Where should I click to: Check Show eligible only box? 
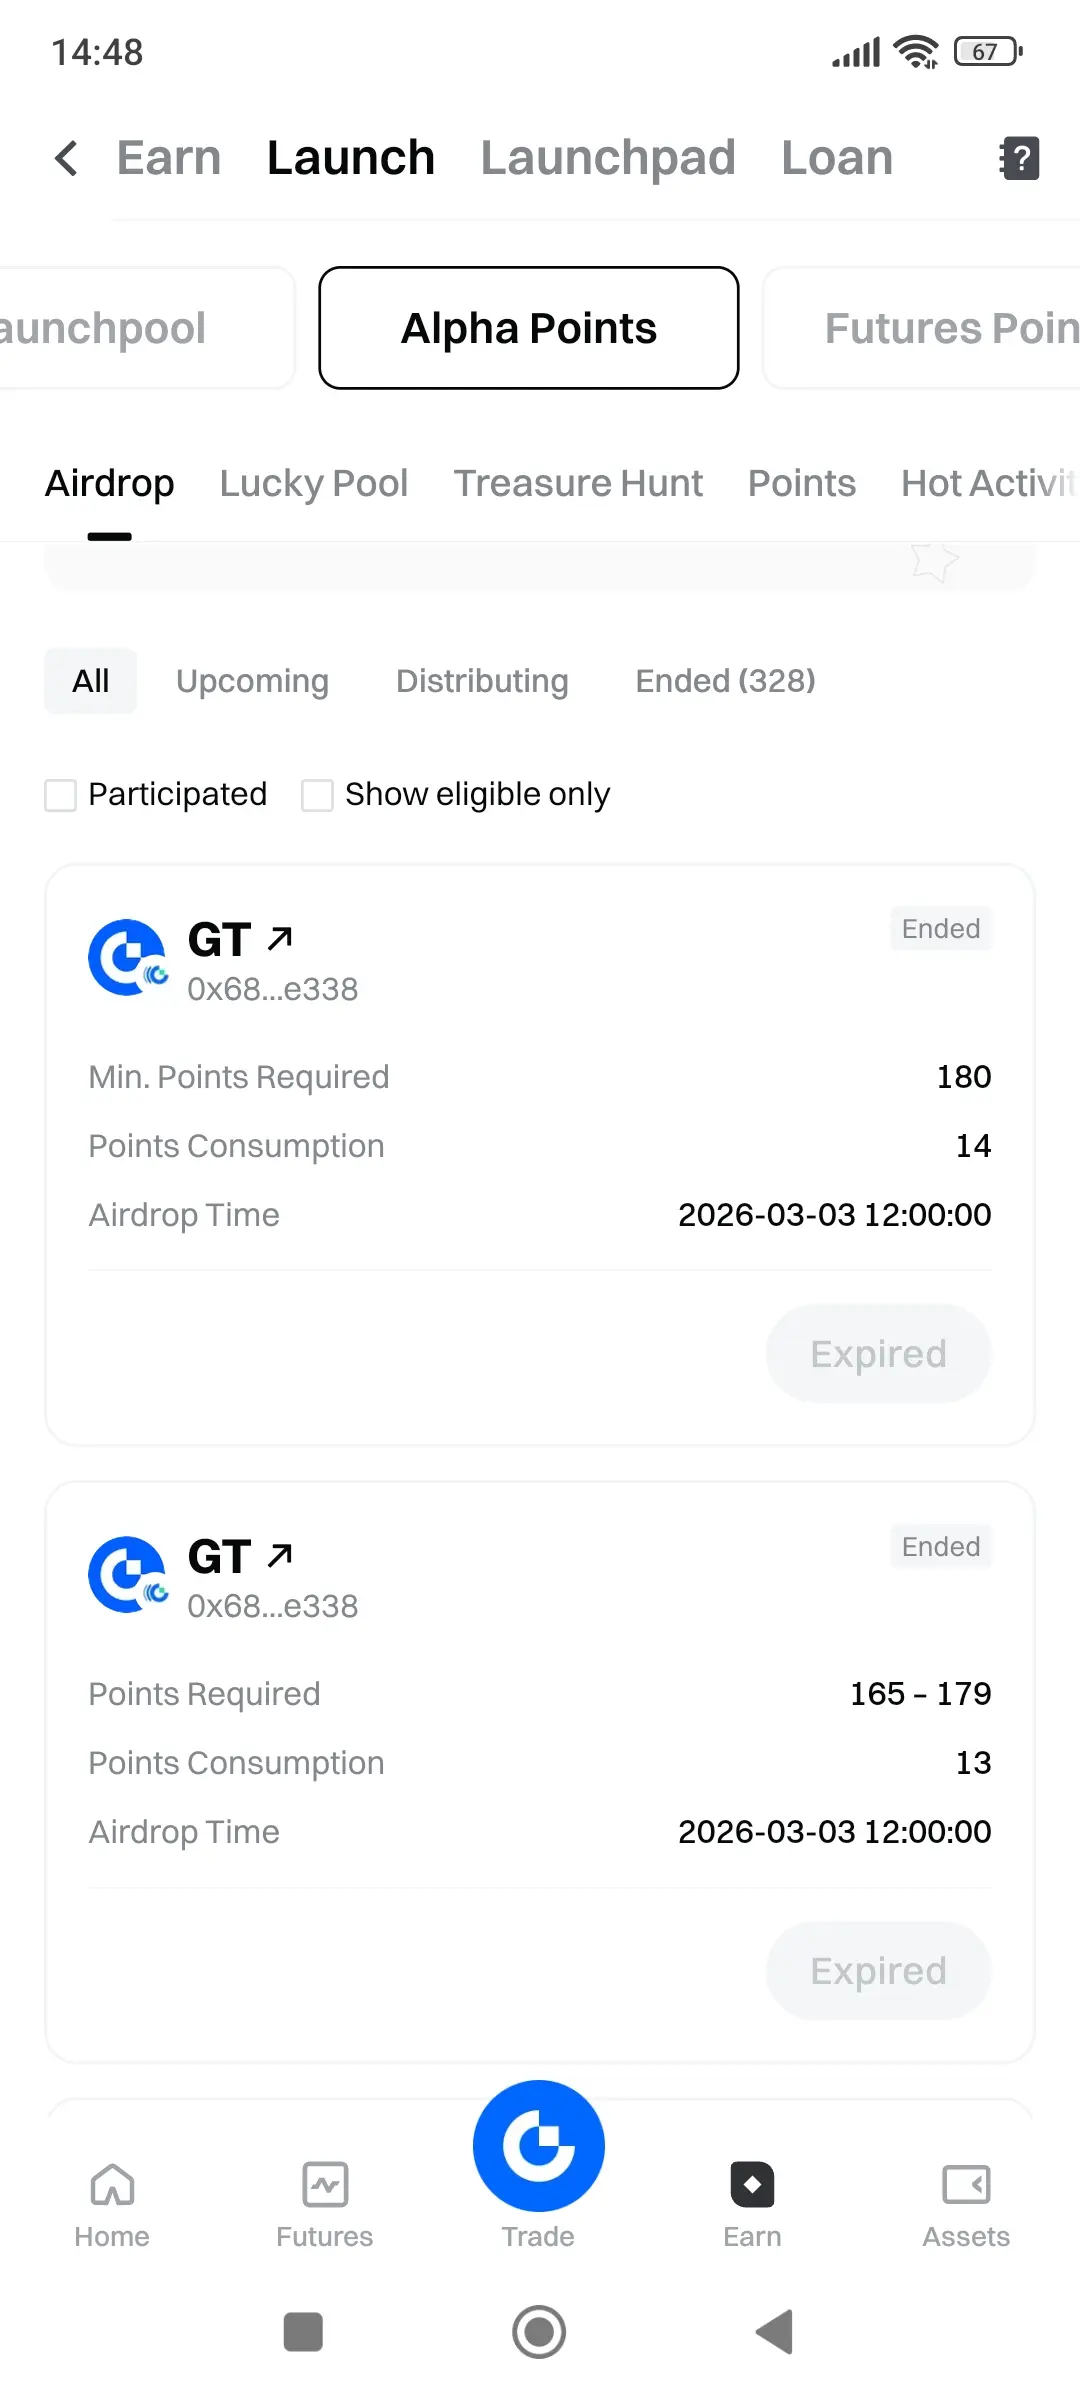tap(318, 796)
